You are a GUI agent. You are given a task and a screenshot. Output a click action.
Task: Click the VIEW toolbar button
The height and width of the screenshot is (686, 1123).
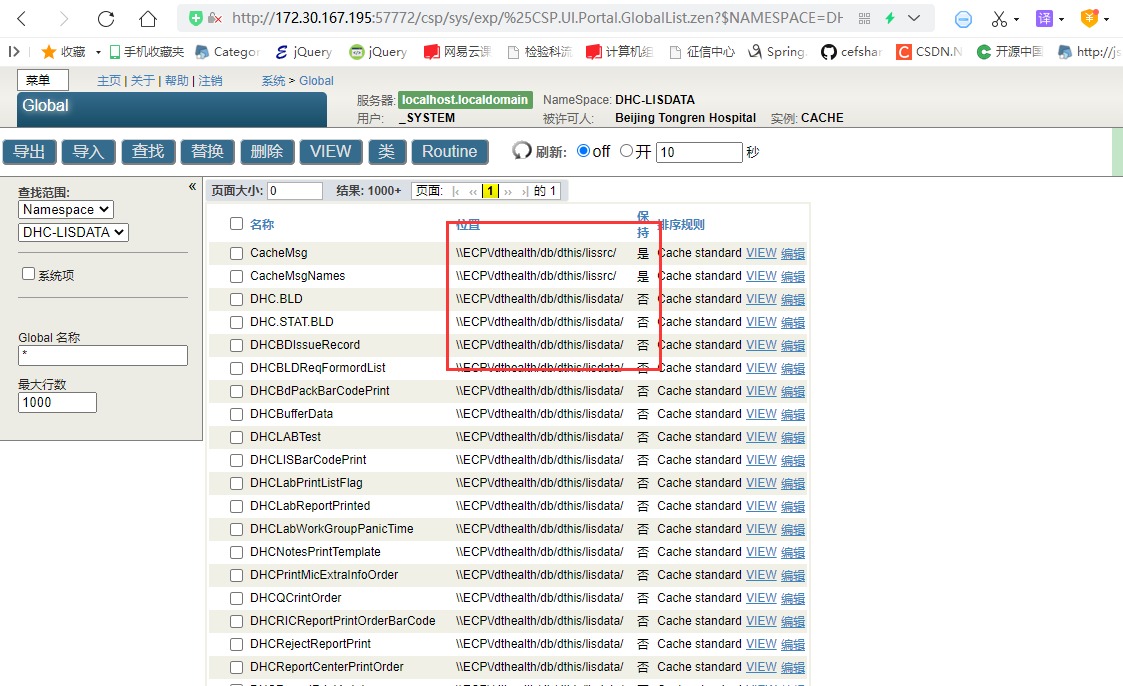331,152
